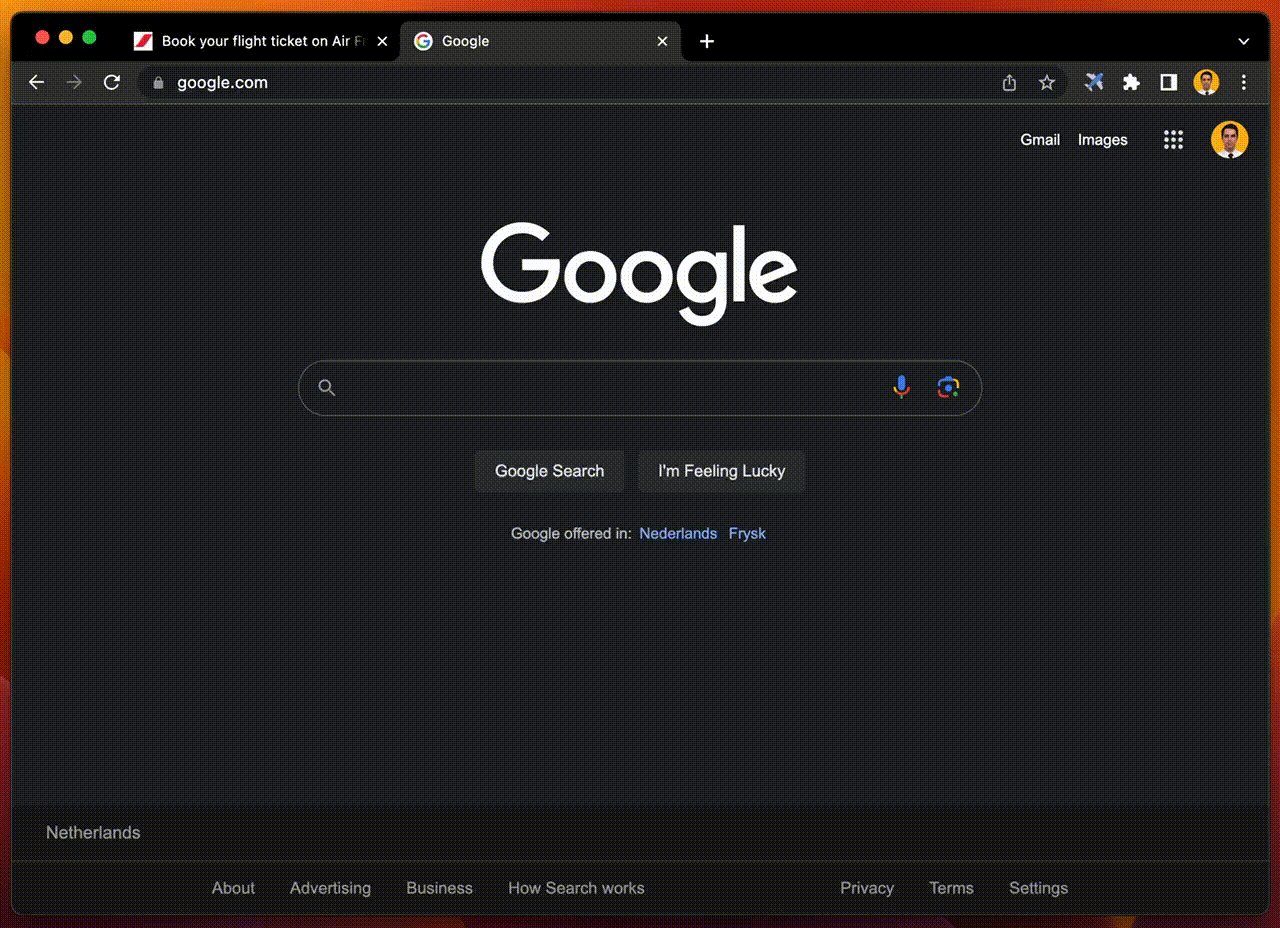Screen dimensions: 1280x928
Task: Open the Settings footer menu
Action: coord(1038,888)
